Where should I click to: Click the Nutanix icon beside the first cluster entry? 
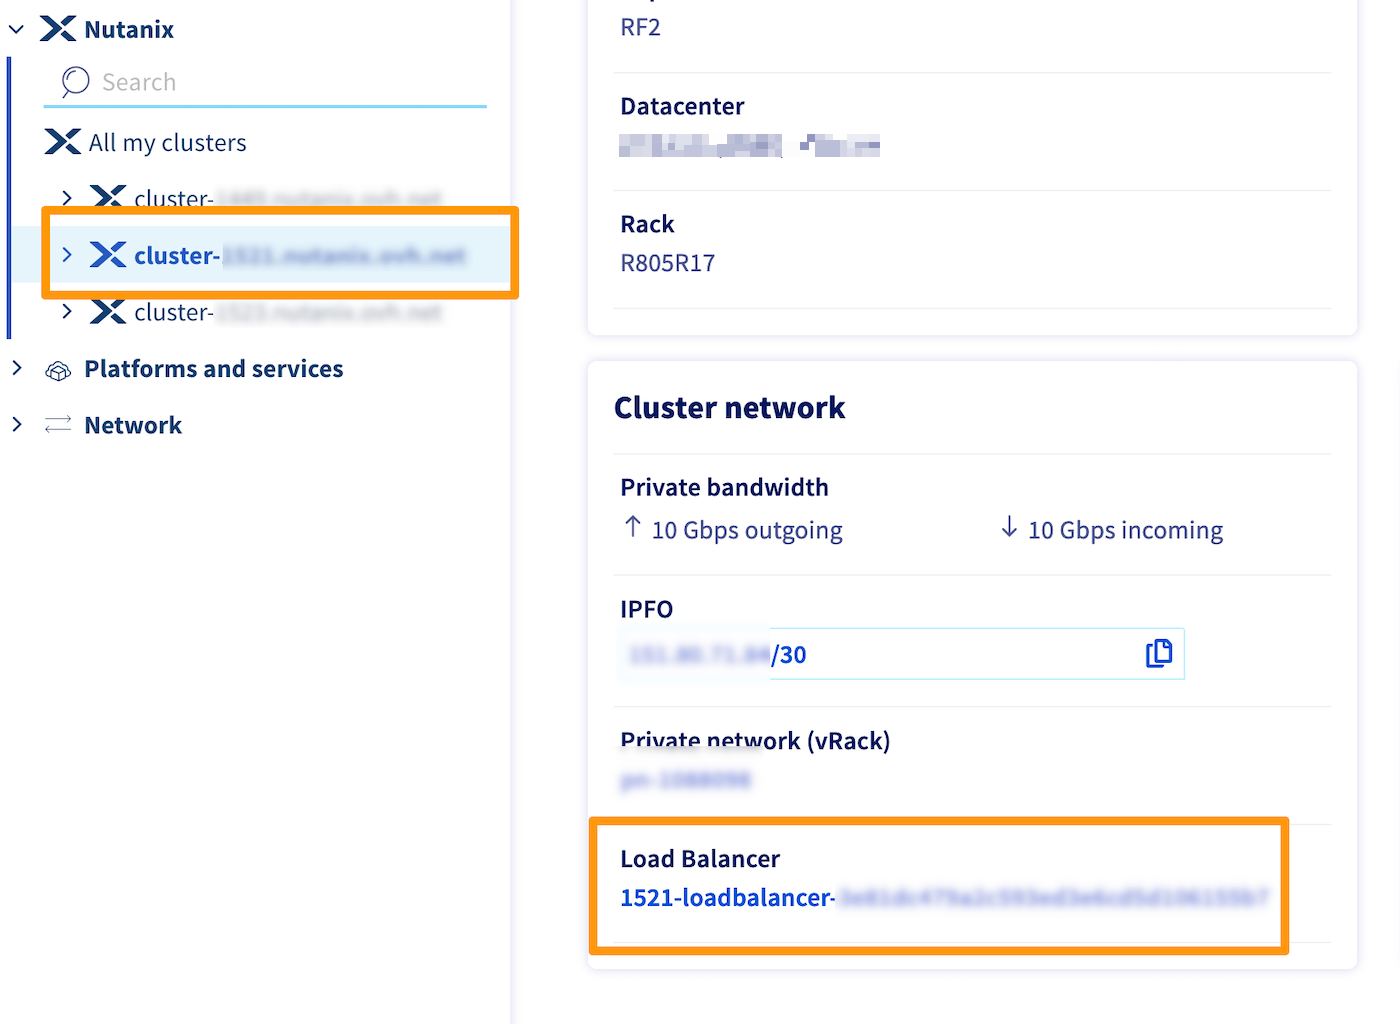tap(108, 197)
